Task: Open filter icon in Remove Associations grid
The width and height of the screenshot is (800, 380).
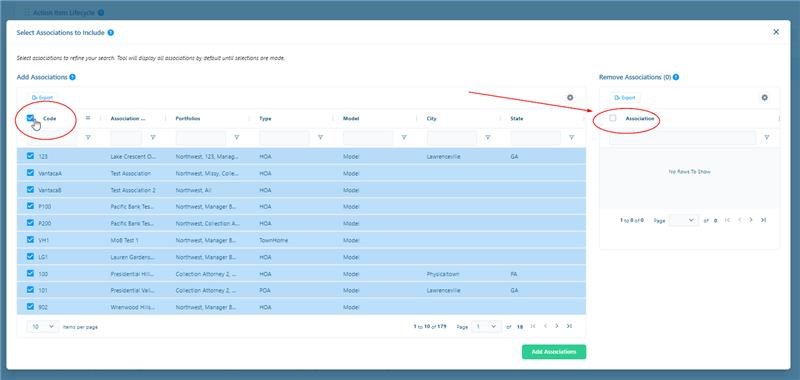Action: point(766,137)
